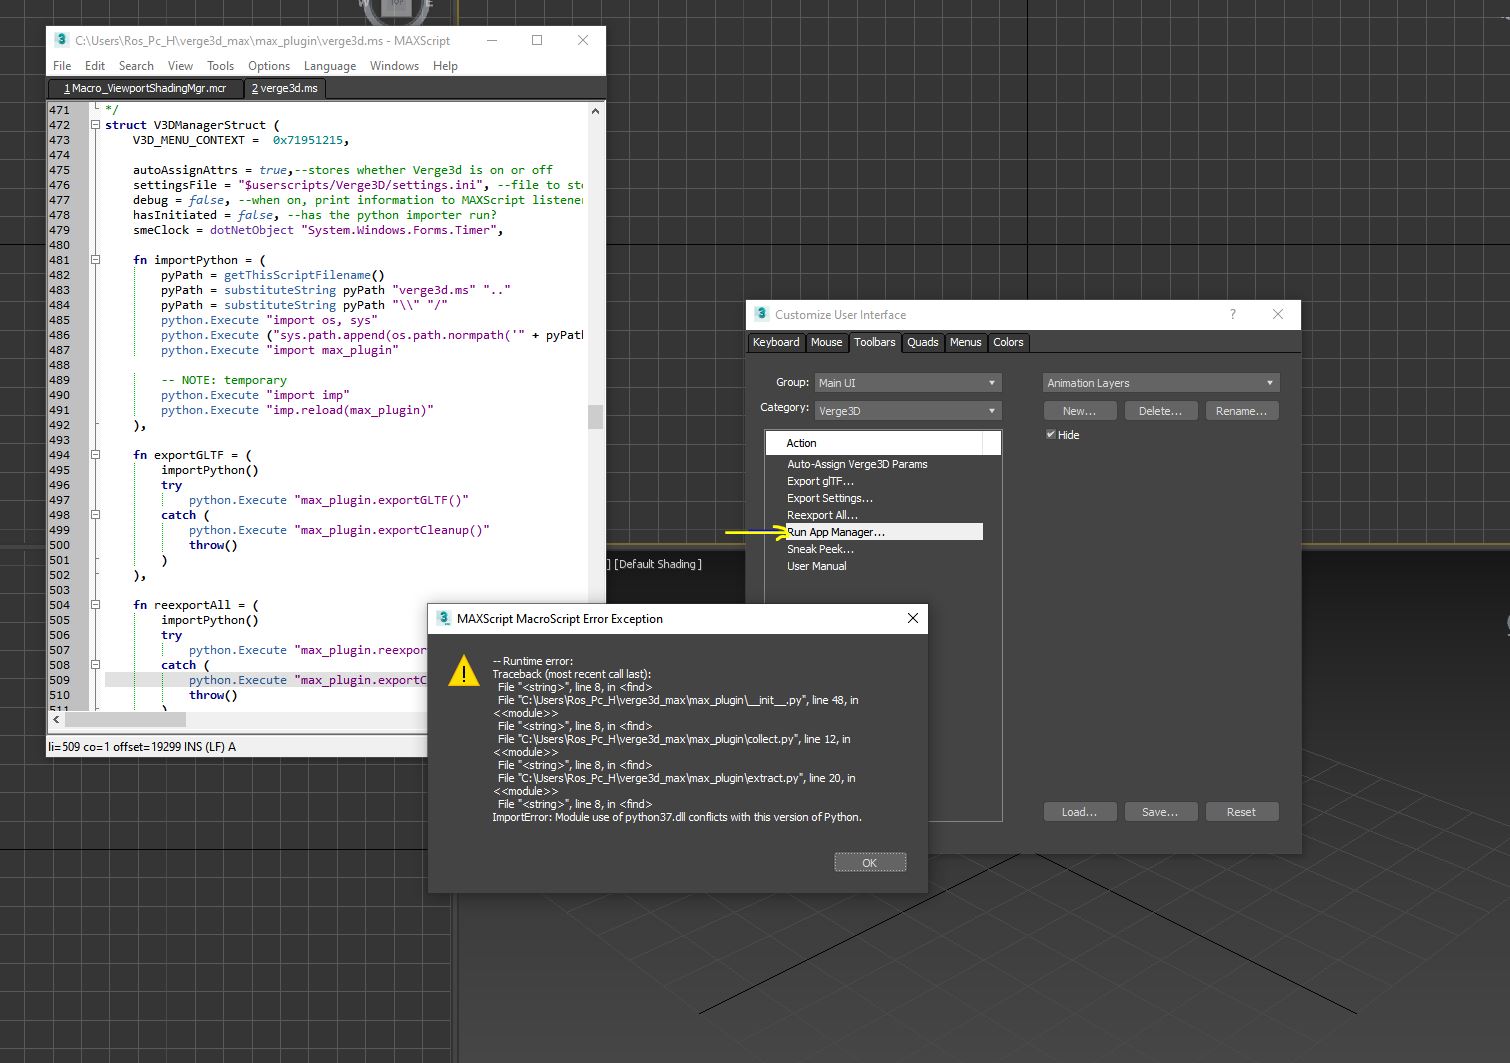Click Save... button in Customize dialog
Screen dimensions: 1510x1063
click(1161, 812)
